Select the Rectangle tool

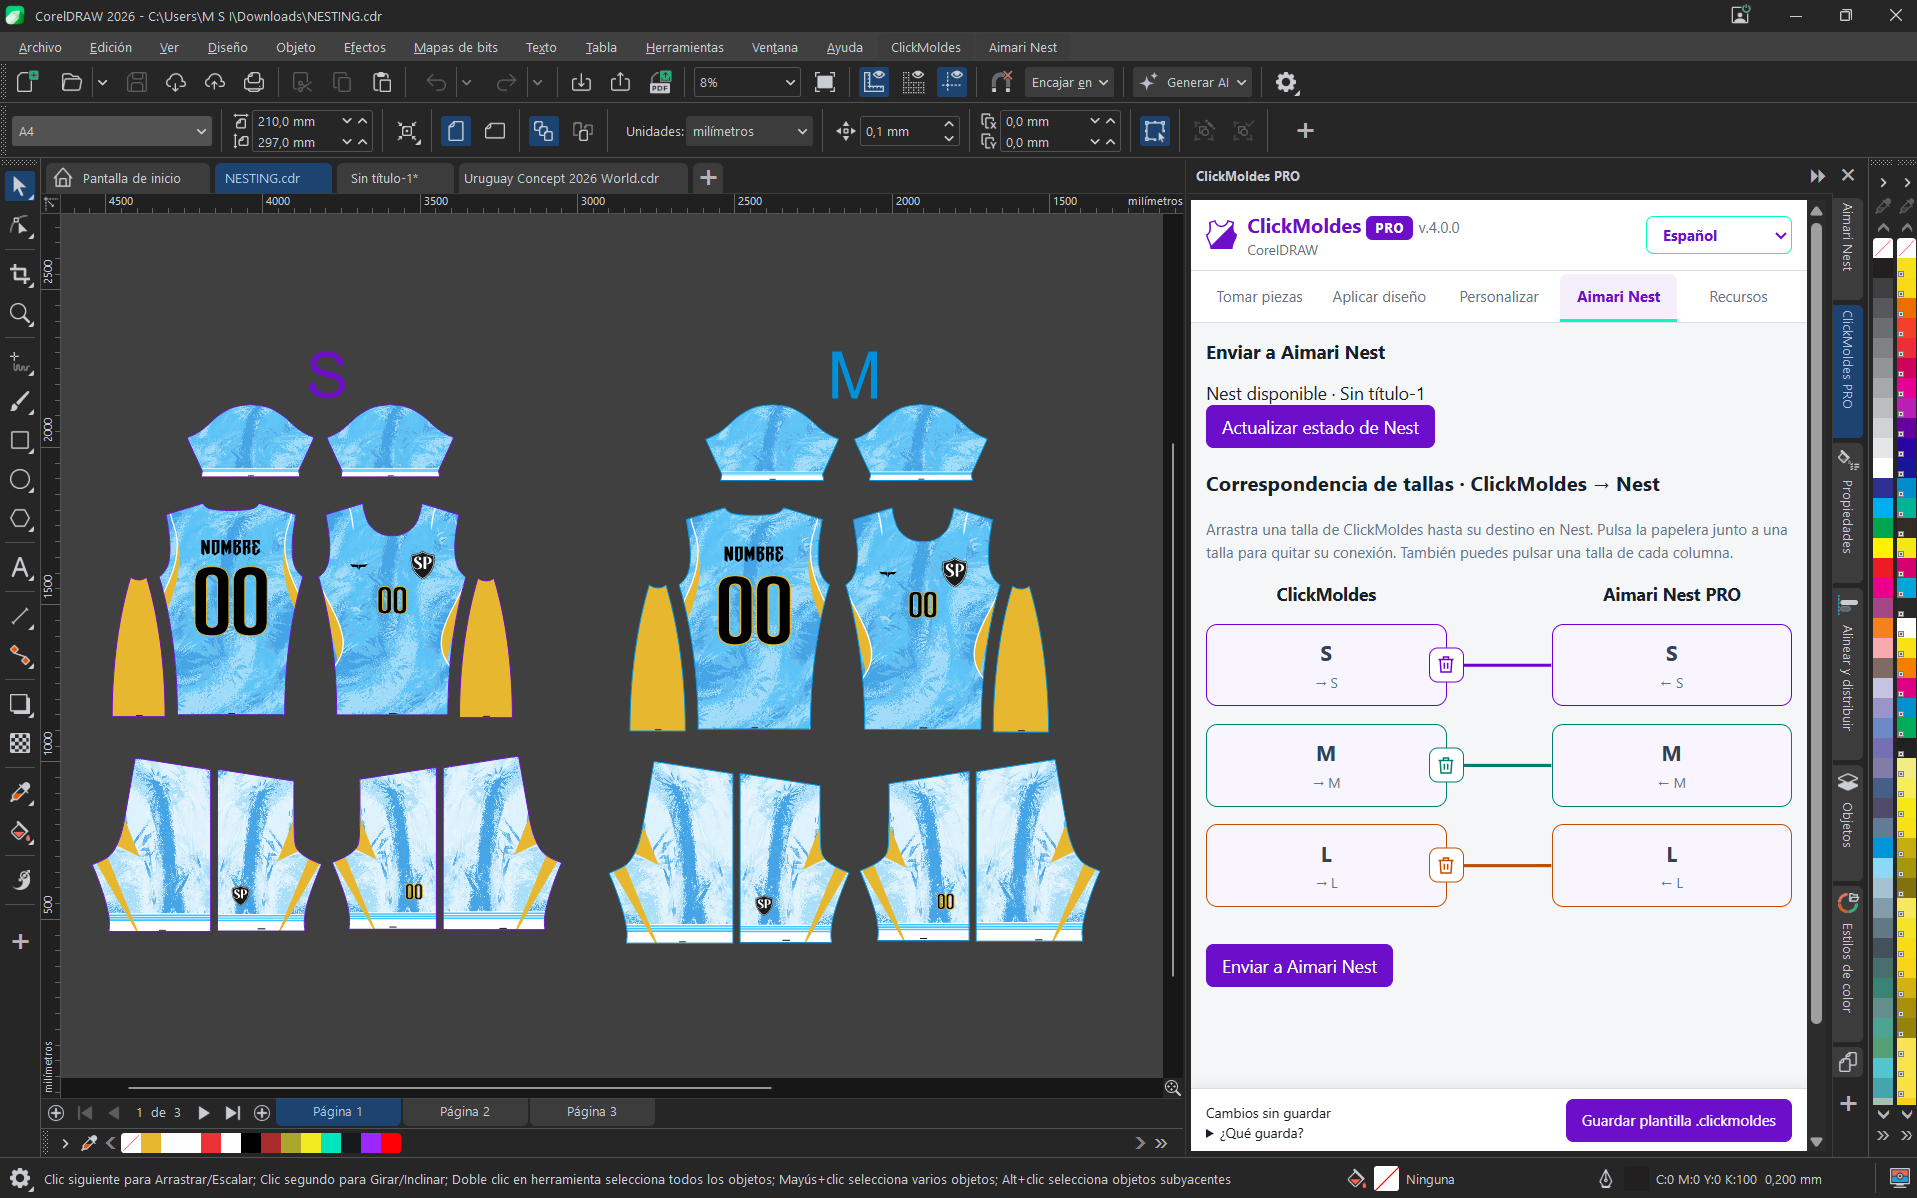coord(20,440)
